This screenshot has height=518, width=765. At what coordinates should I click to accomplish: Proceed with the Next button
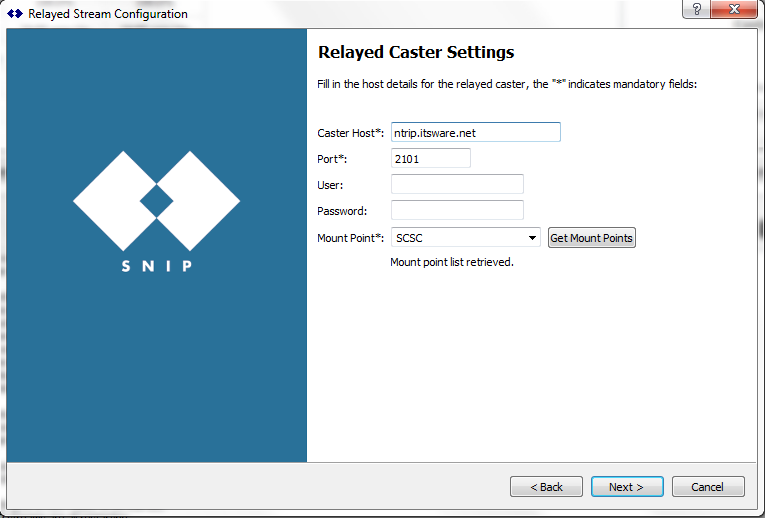[627, 487]
